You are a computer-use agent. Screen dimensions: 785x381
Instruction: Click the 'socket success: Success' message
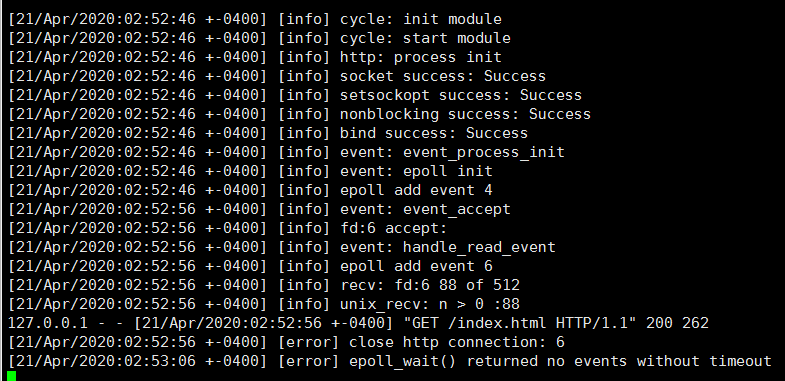tap(443, 76)
